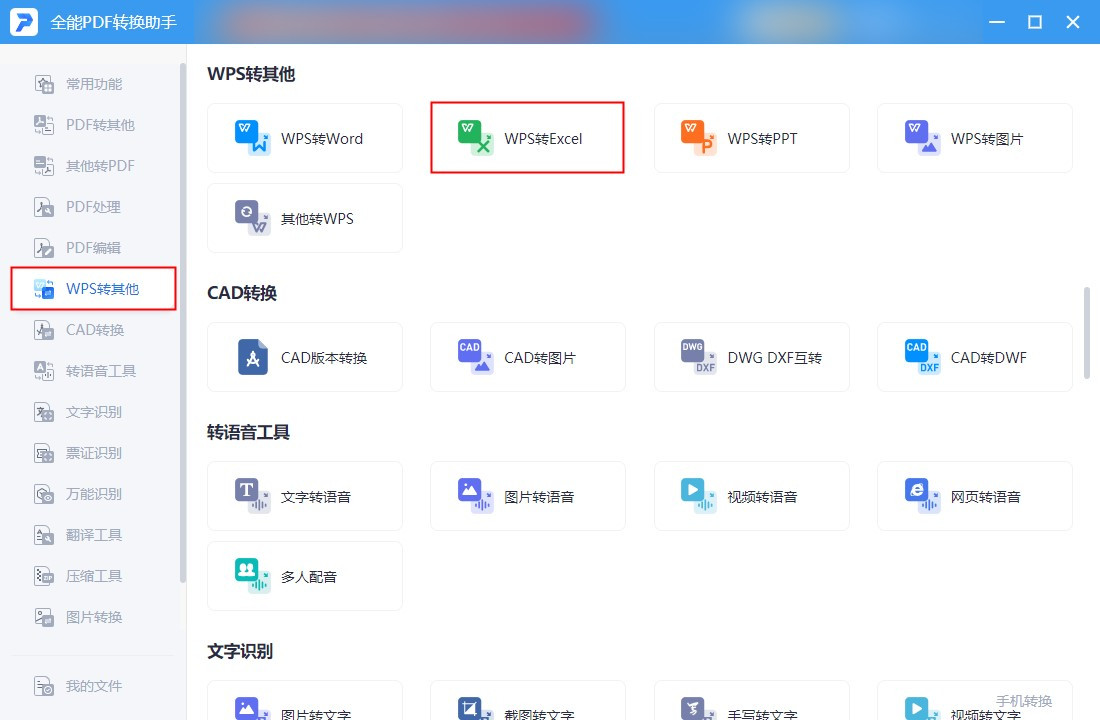Image resolution: width=1100 pixels, height=720 pixels.
Task: Open the 文字识别 sidebar category
Action: 93,412
